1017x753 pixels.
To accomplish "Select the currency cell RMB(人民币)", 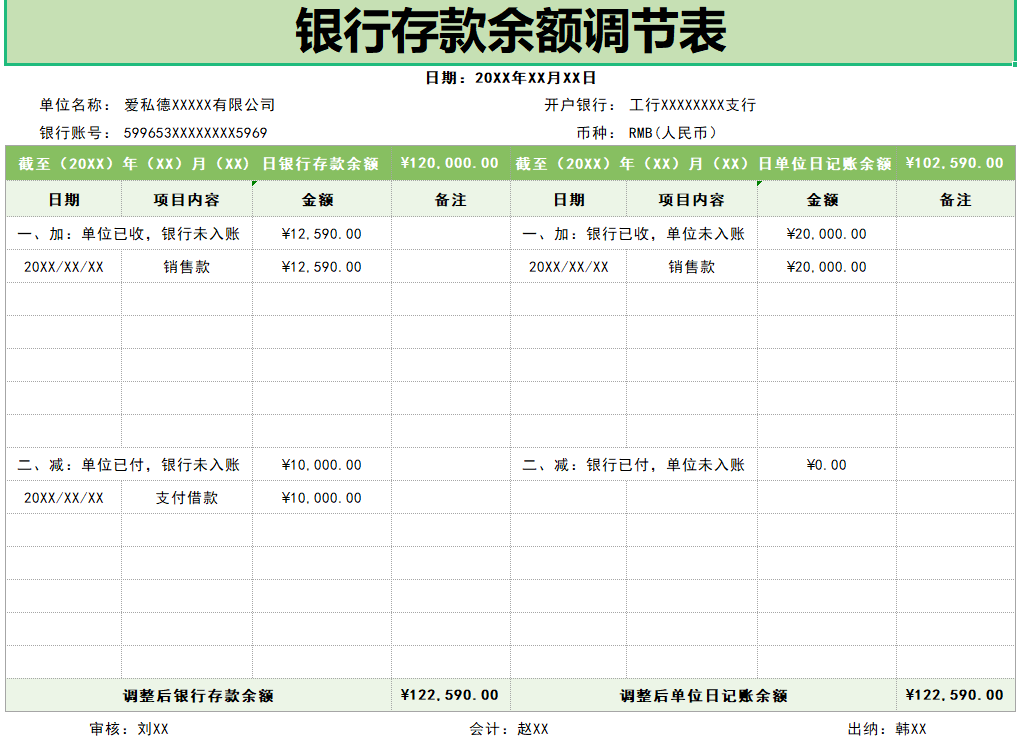I will [x=672, y=133].
